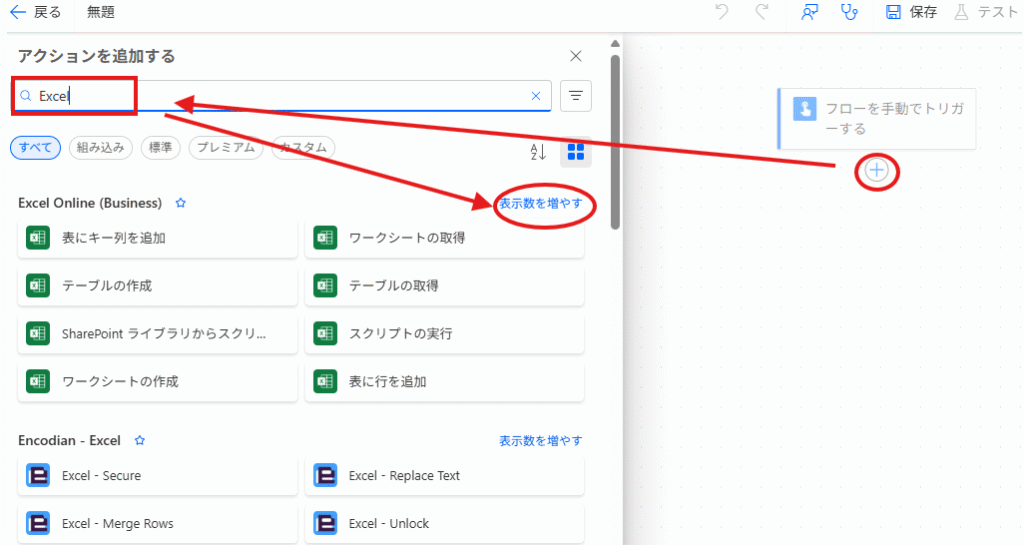Image resolution: width=1024 pixels, height=545 pixels.
Task: Show more Encodian - Excel actions
Action: 541,441
